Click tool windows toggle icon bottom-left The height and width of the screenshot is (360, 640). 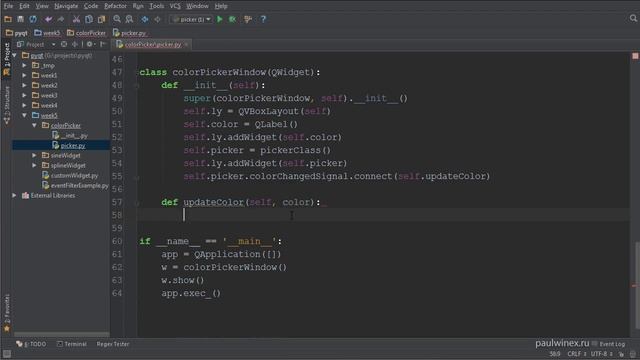pos(7,353)
